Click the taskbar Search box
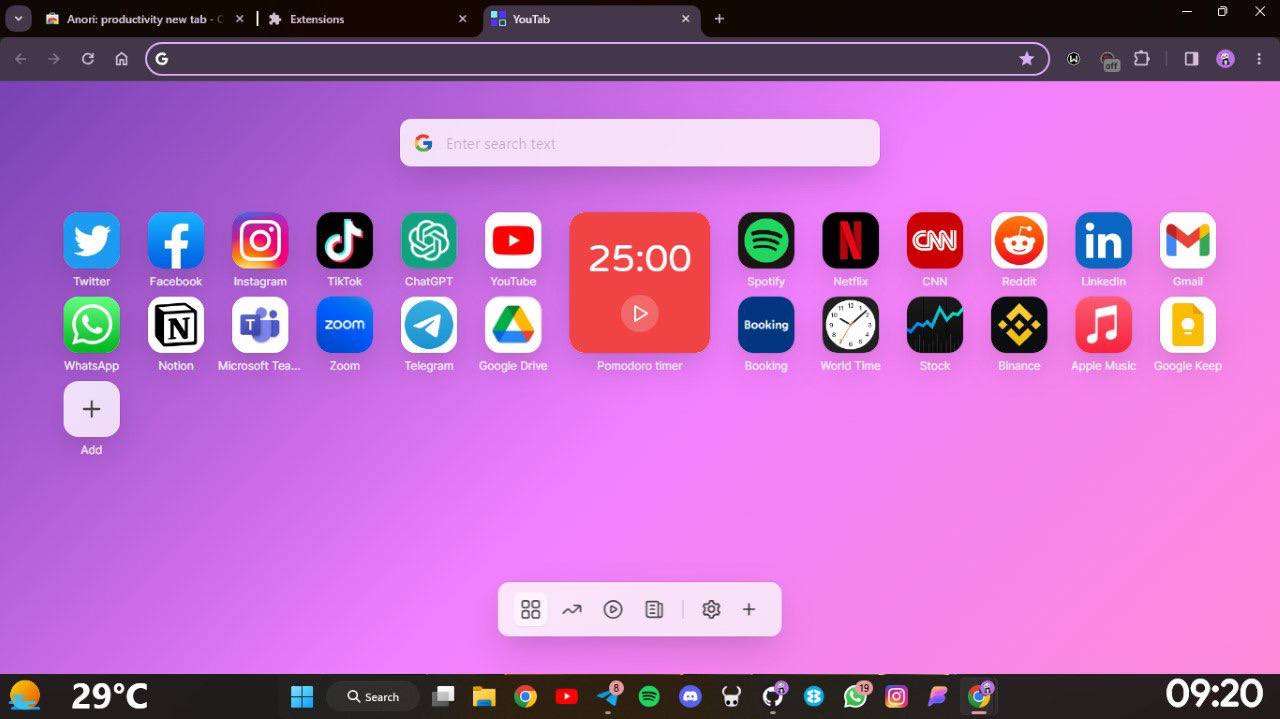The image size is (1280, 719). [373, 696]
